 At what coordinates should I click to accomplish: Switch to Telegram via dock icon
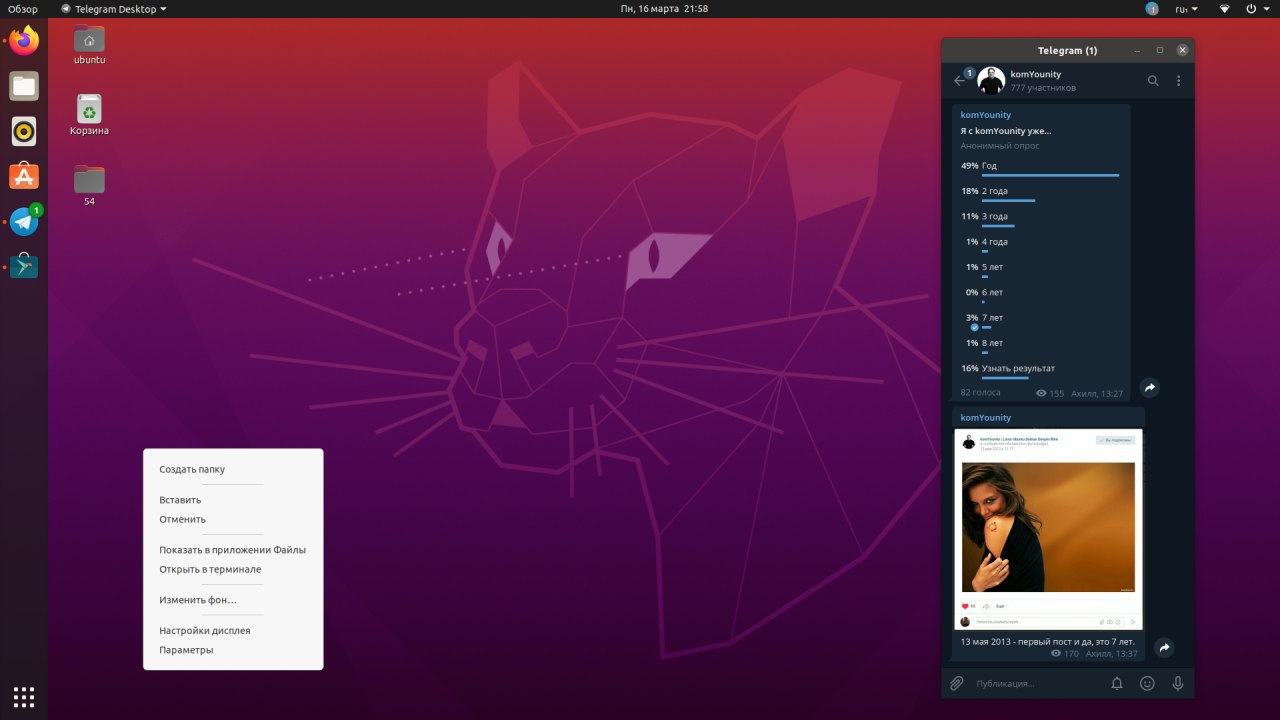click(24, 221)
